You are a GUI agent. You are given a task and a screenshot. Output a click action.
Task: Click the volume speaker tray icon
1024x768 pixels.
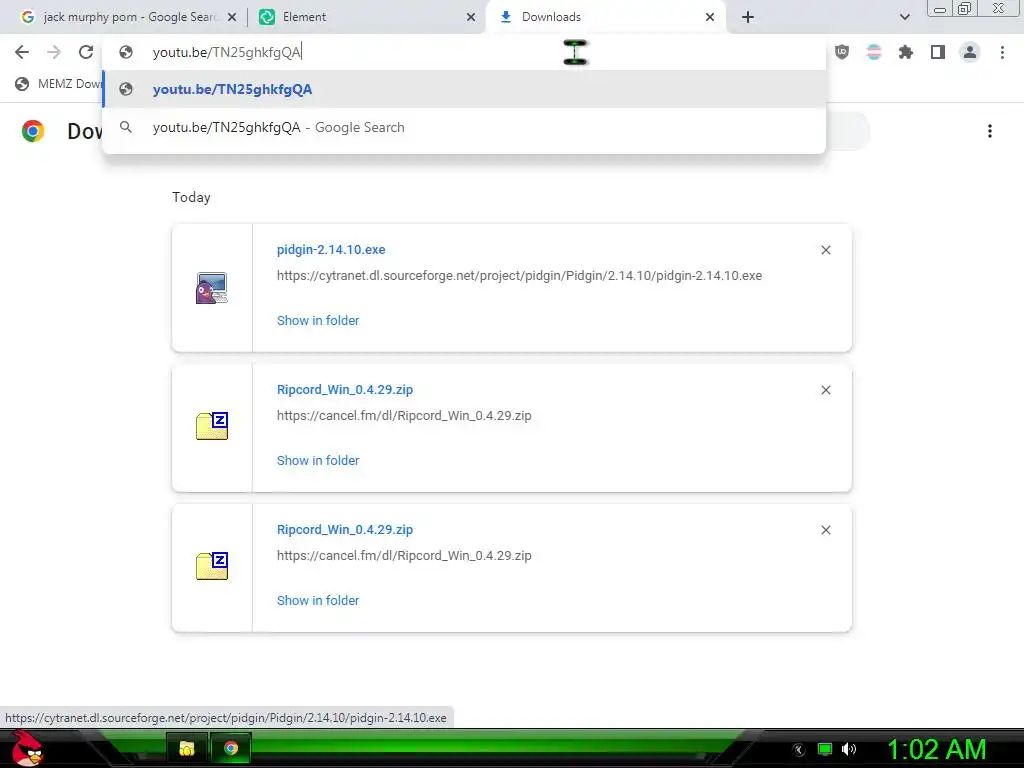pyautogui.click(x=849, y=749)
